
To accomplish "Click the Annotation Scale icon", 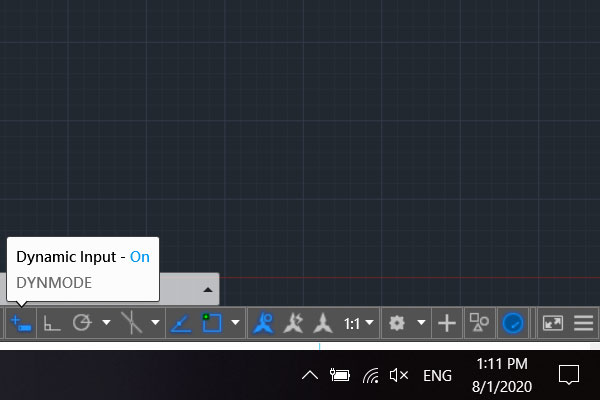I will [x=323, y=323].
